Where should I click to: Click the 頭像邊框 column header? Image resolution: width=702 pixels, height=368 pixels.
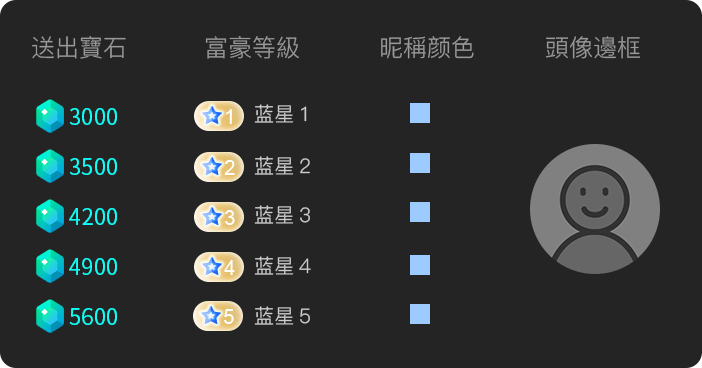click(593, 48)
